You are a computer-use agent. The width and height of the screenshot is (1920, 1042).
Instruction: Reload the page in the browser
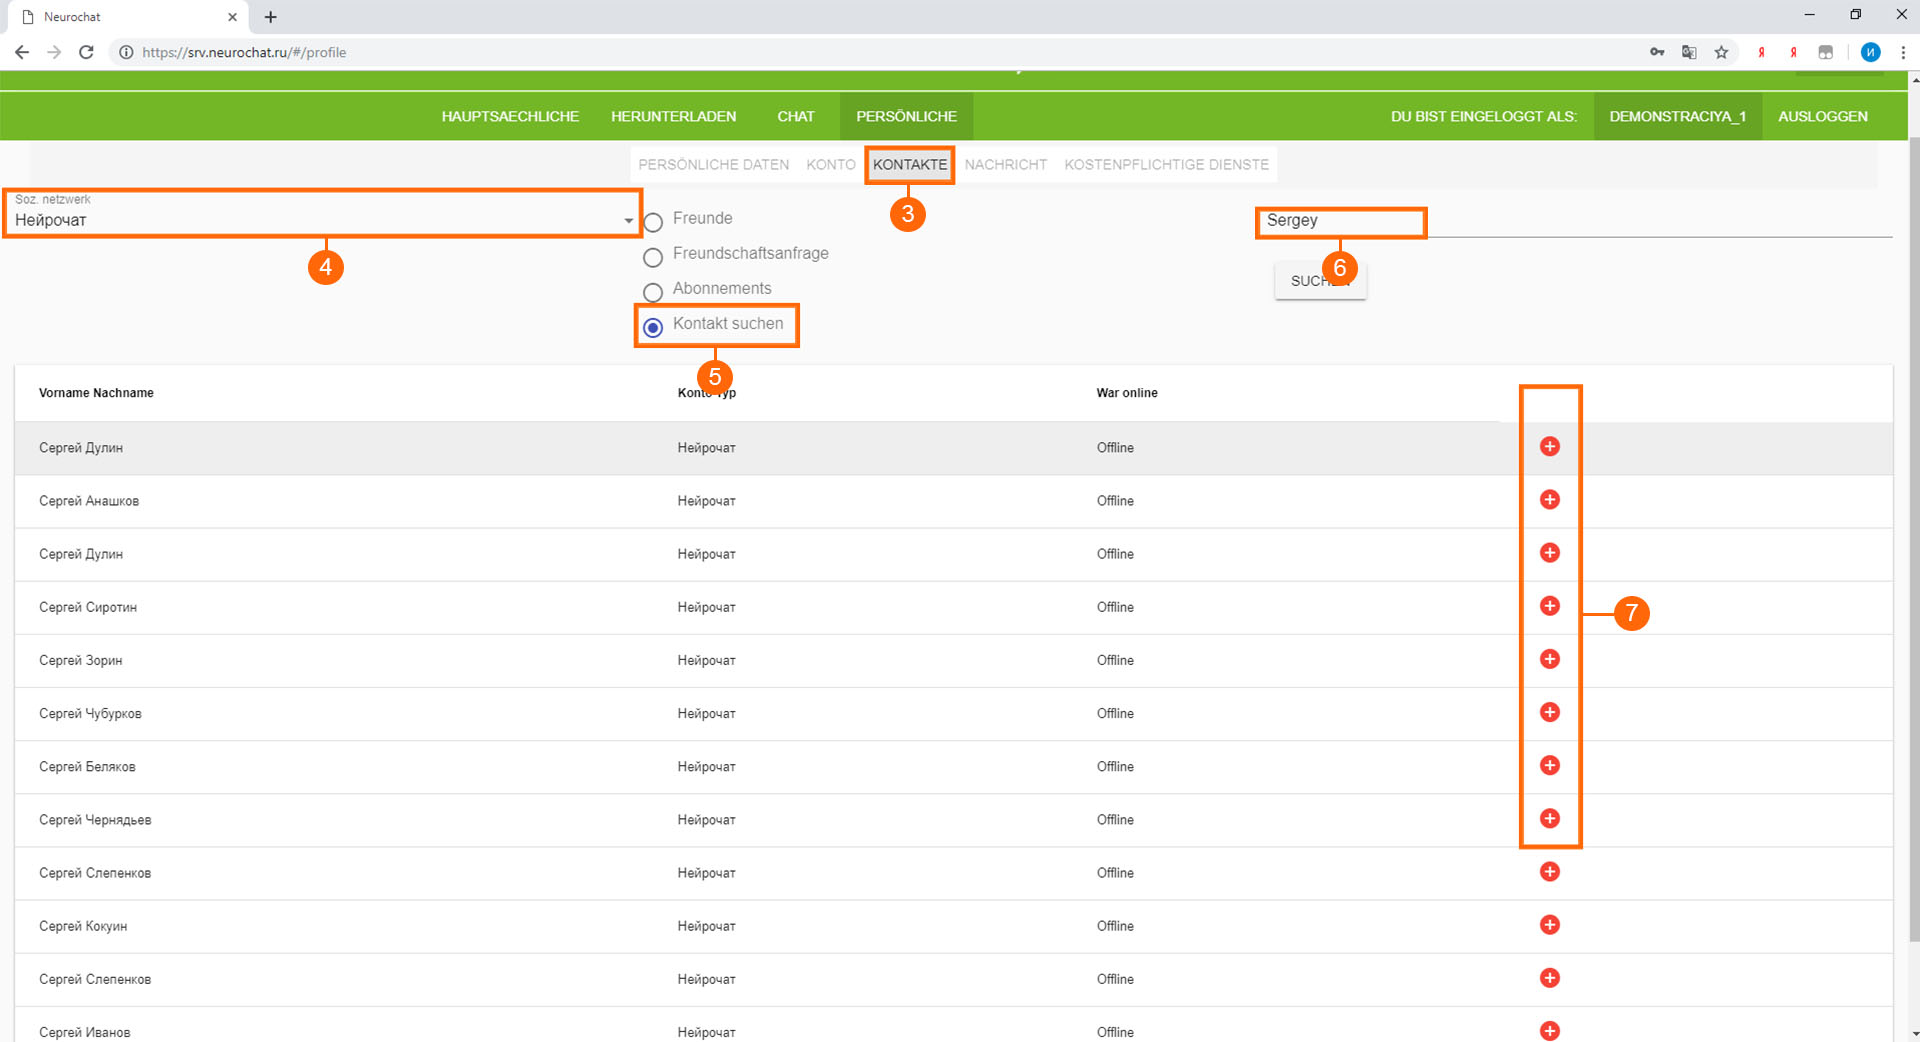86,52
